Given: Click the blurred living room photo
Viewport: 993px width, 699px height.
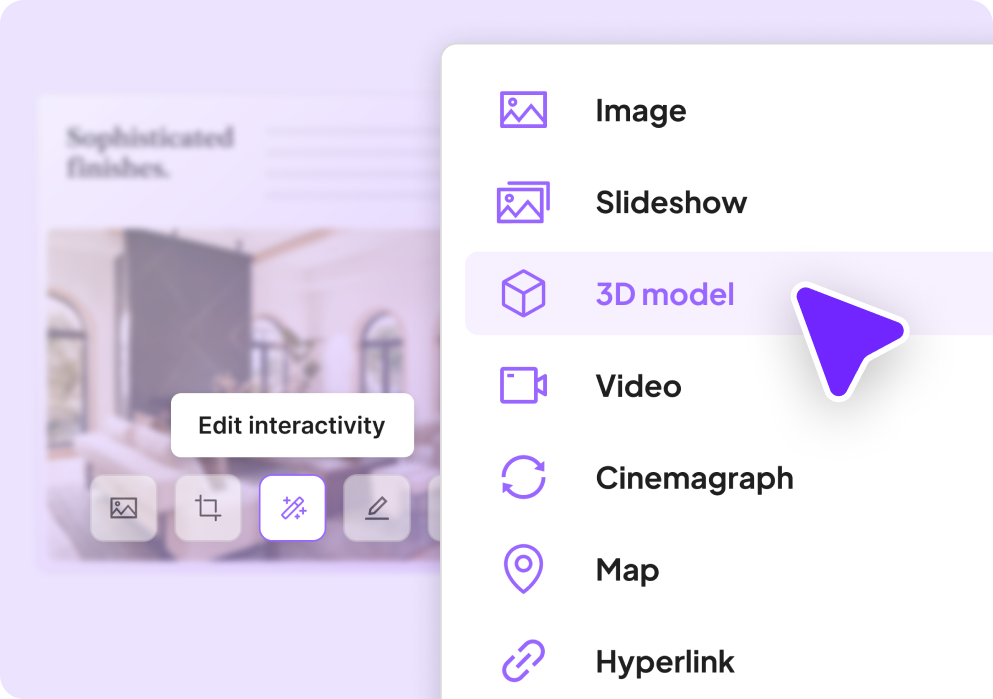Looking at the screenshot, I should [240, 320].
